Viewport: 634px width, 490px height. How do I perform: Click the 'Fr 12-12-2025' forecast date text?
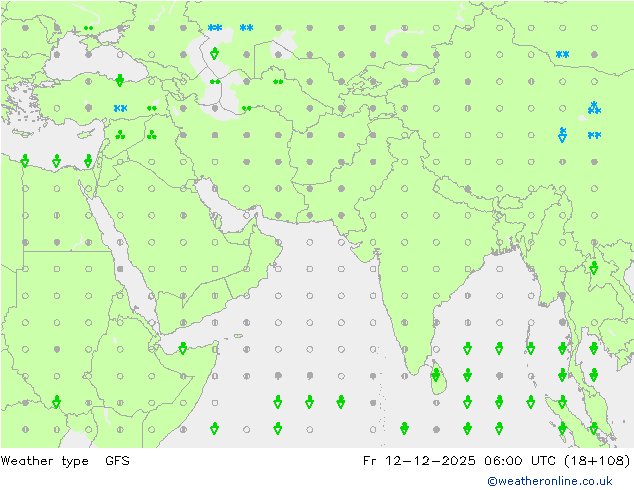[x=419, y=460]
